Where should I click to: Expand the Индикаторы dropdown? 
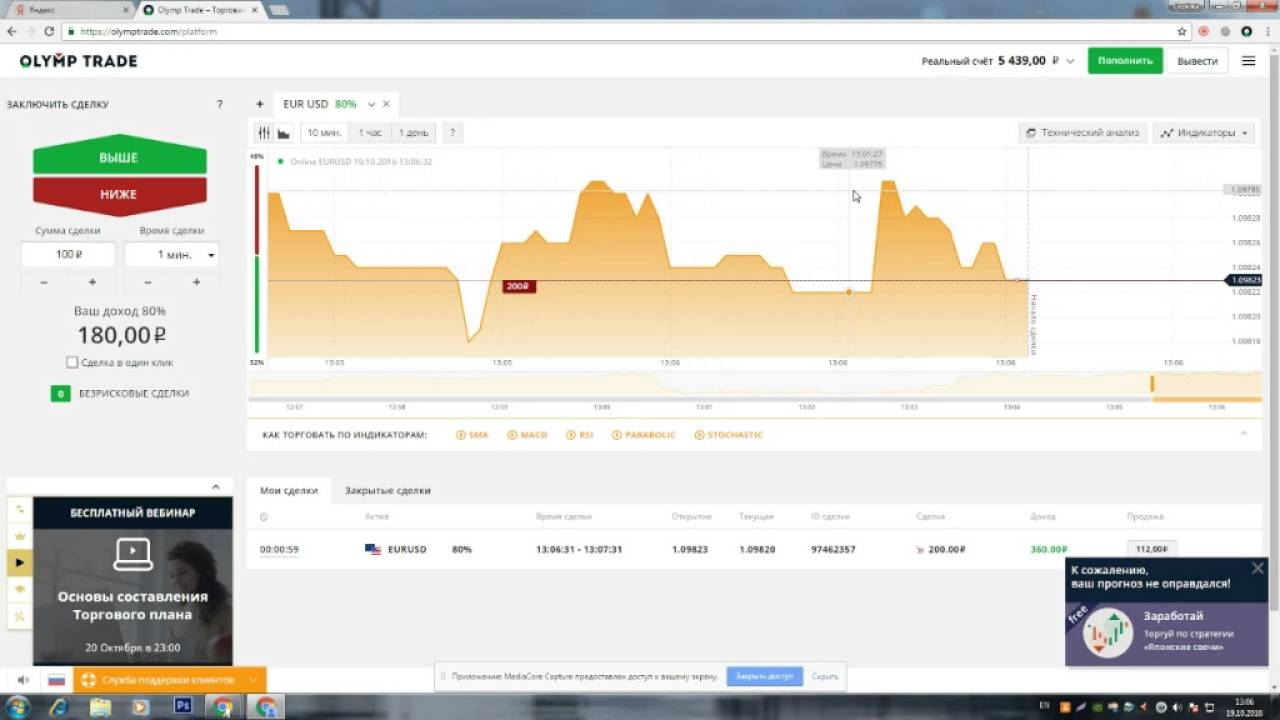click(x=1204, y=132)
